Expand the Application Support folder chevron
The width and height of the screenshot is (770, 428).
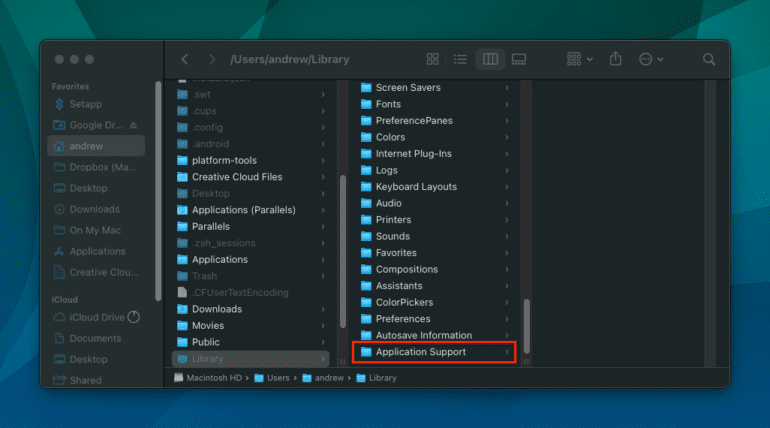point(507,352)
